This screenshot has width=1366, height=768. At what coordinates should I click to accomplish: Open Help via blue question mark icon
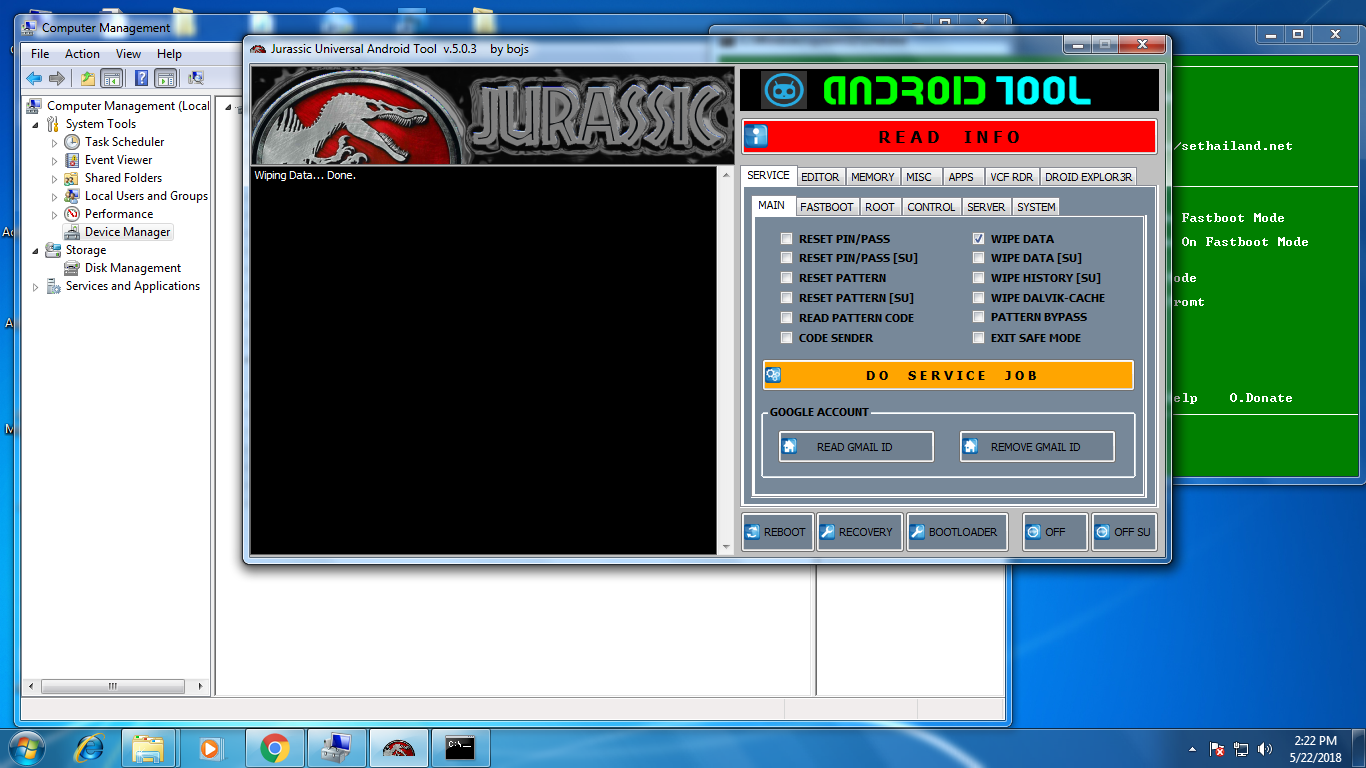[x=142, y=78]
